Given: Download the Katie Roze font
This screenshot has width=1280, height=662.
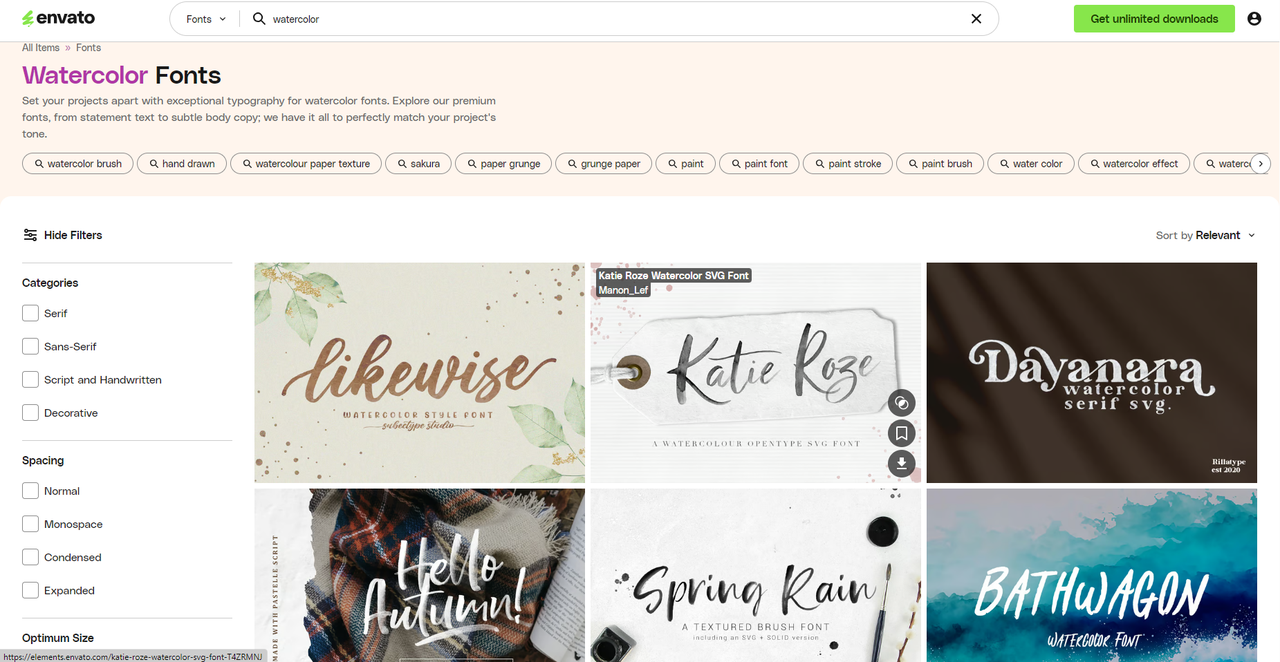Looking at the screenshot, I should 901,463.
